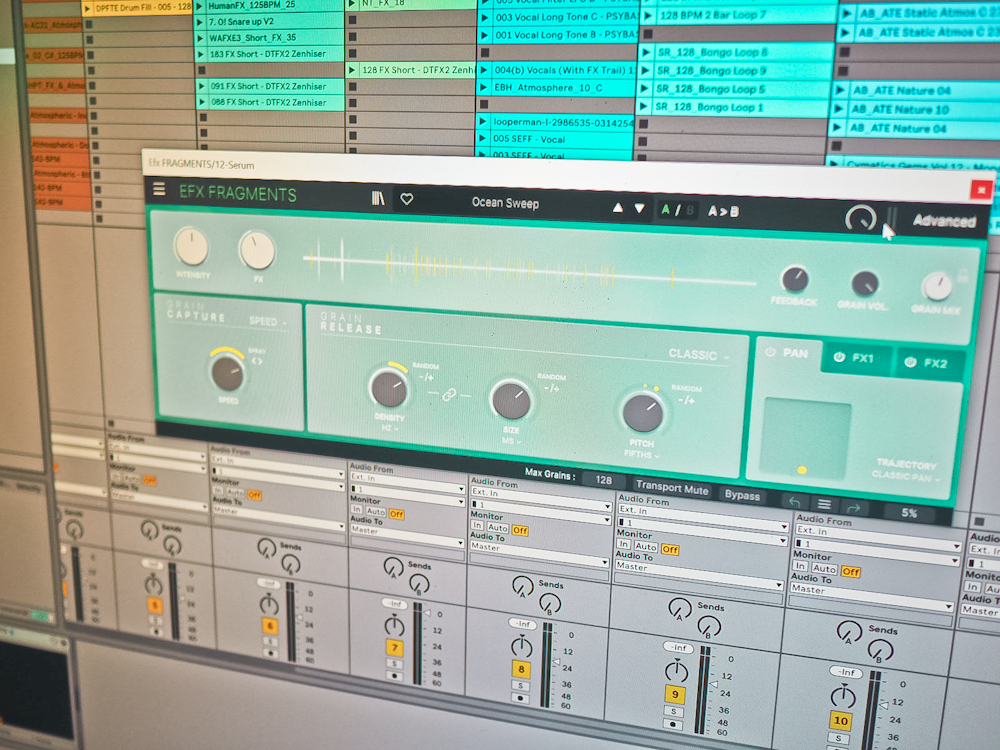Toggle track 9 activator button
Screen dimensions: 1000x750
pyautogui.click(x=675, y=694)
